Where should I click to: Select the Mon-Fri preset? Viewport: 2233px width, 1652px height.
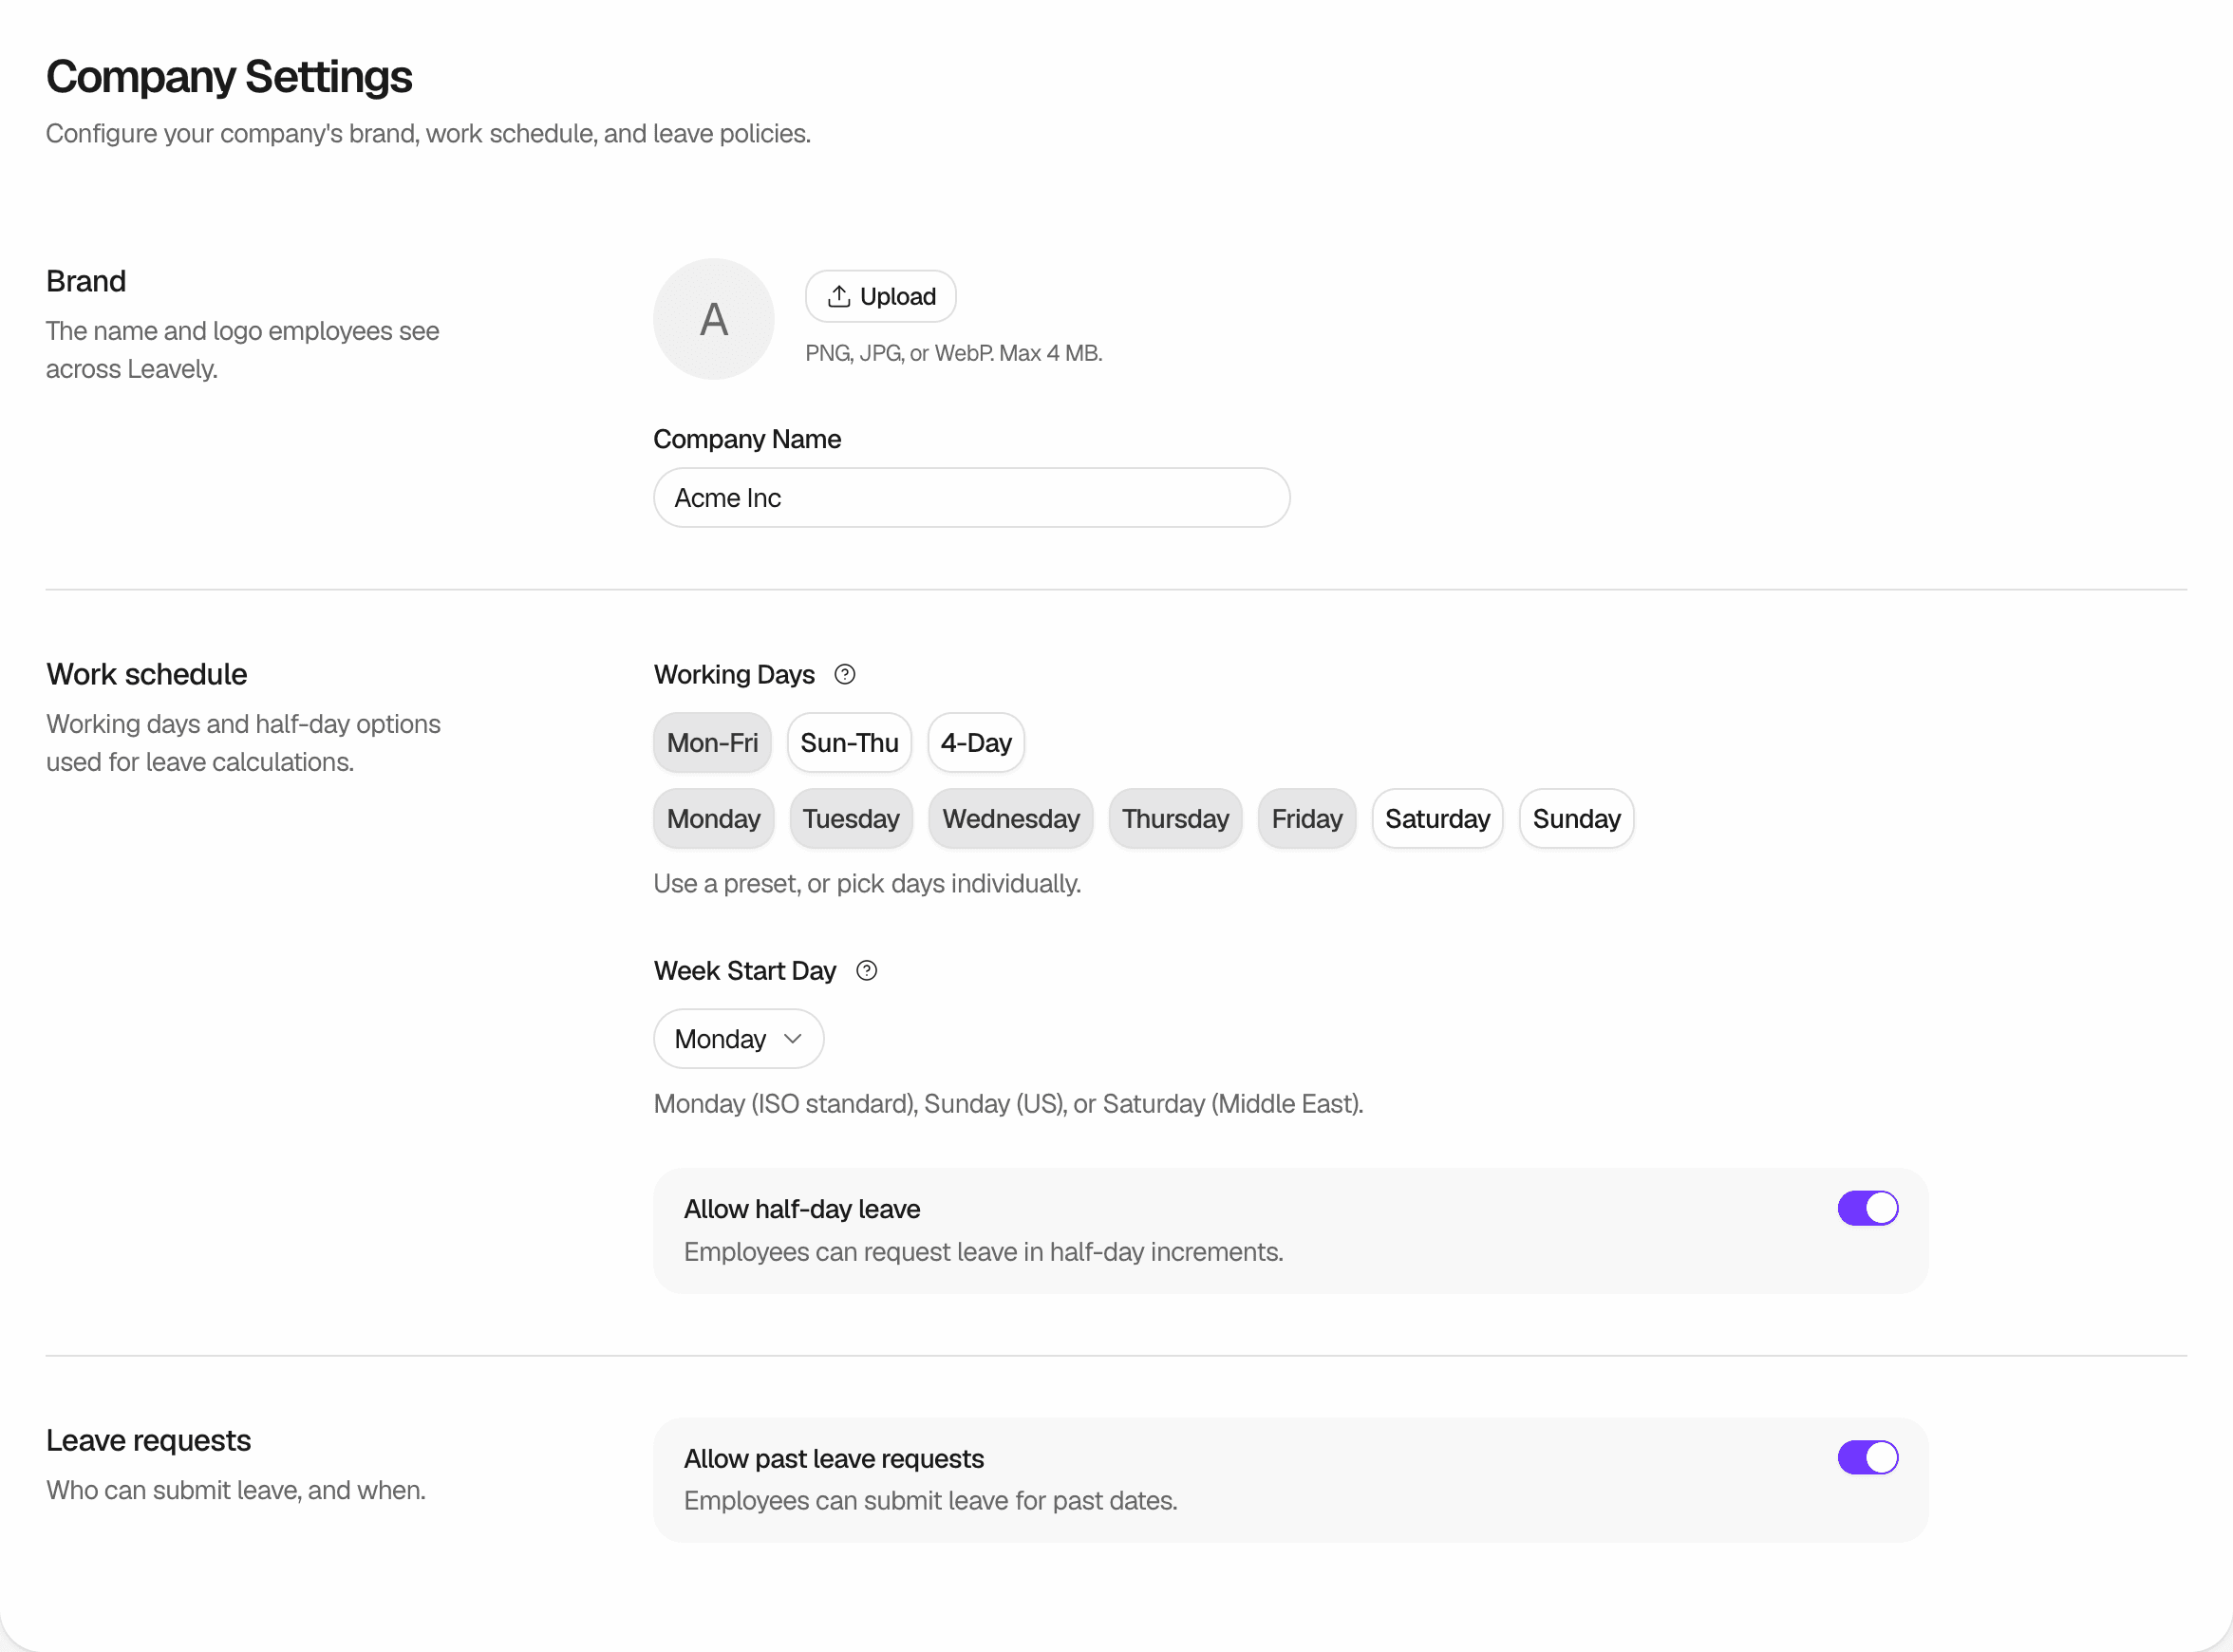click(x=712, y=742)
